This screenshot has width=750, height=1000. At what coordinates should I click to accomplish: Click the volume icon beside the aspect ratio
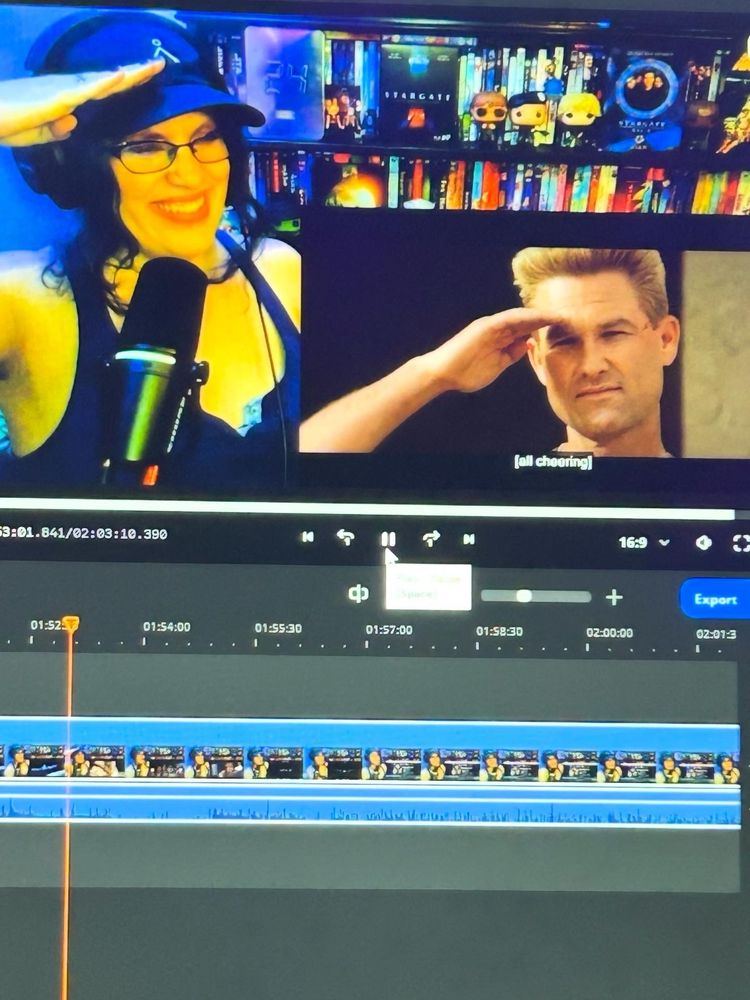click(x=703, y=543)
